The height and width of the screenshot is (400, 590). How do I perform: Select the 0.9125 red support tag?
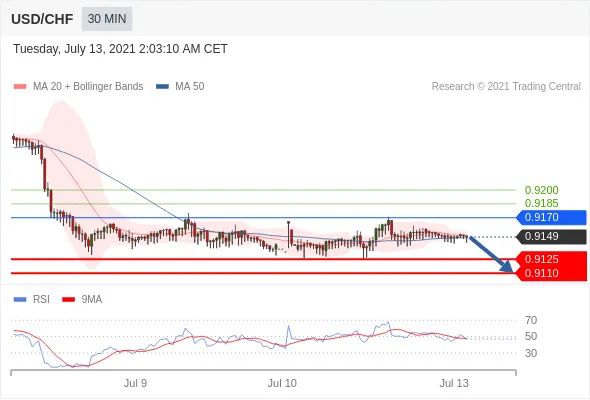551,259
